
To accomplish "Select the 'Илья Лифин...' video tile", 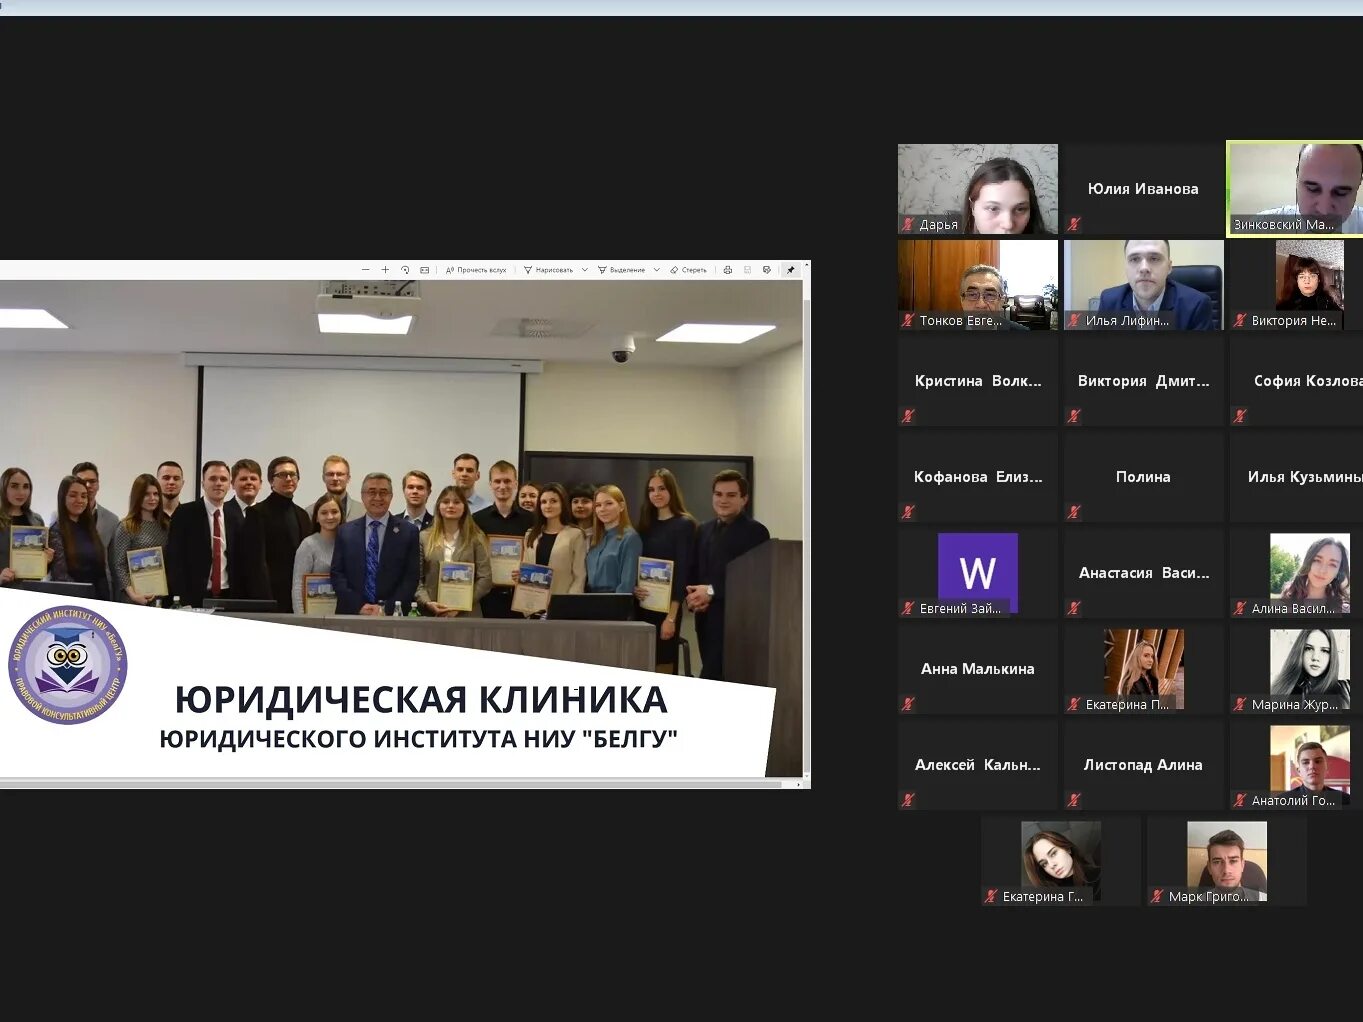I will coord(1143,285).
